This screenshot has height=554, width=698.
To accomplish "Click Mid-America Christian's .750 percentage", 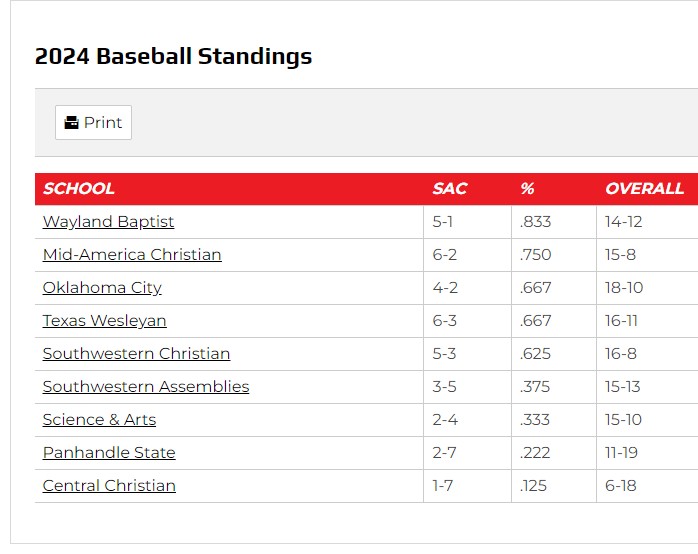I will pyautogui.click(x=536, y=255).
